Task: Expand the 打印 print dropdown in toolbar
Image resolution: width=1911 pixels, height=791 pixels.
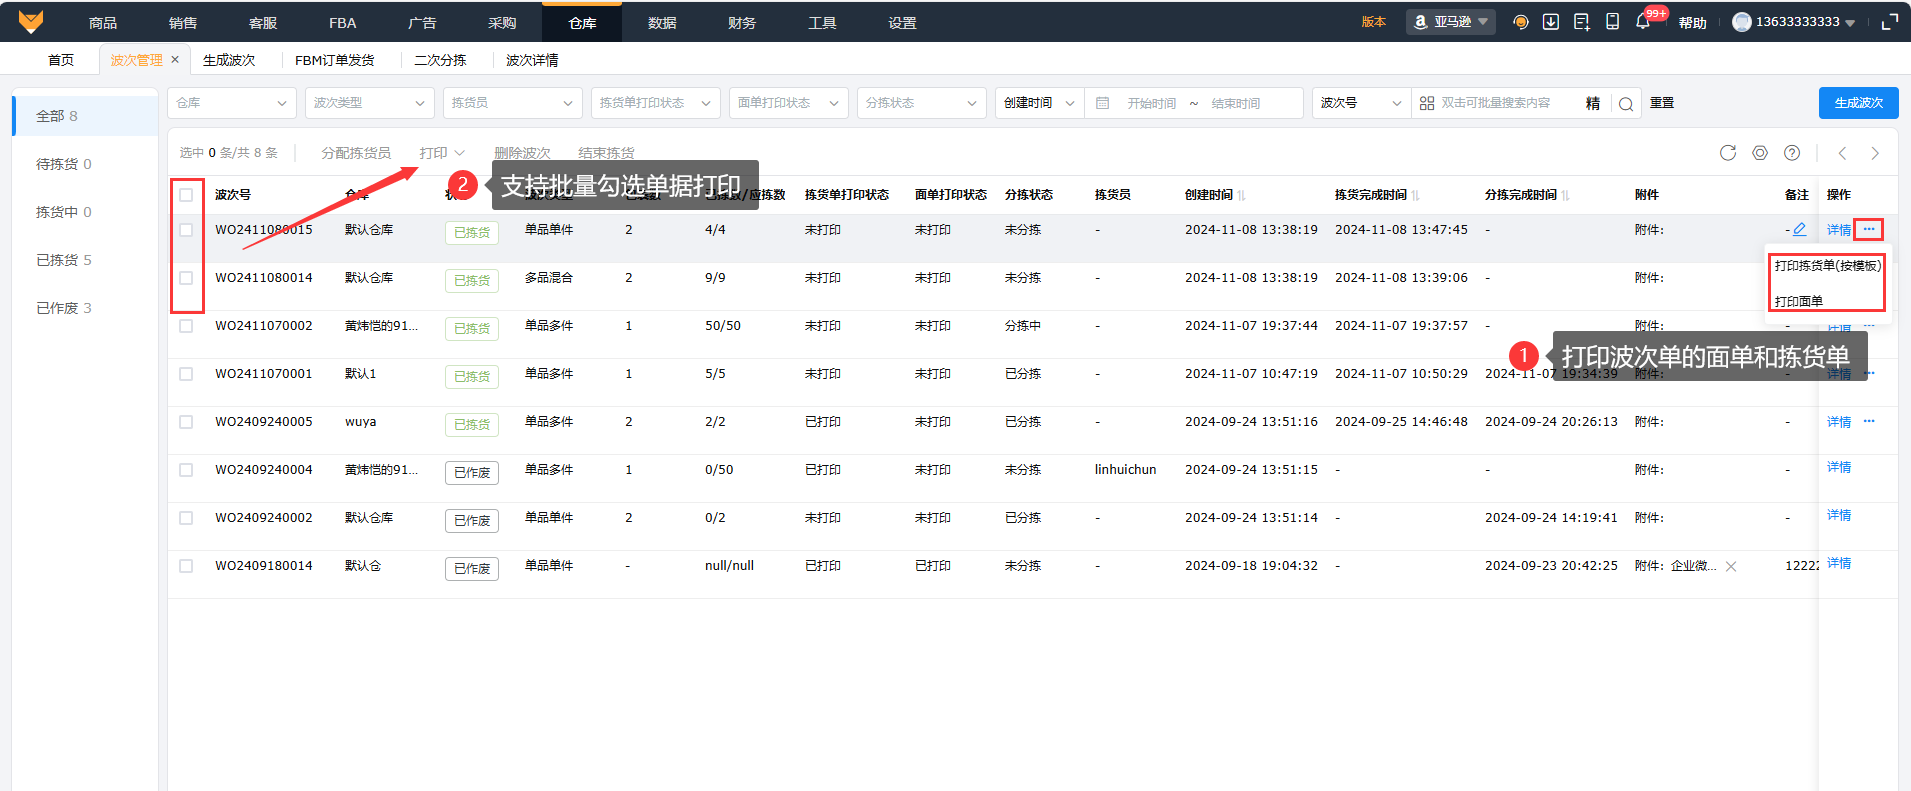Action: coord(442,153)
